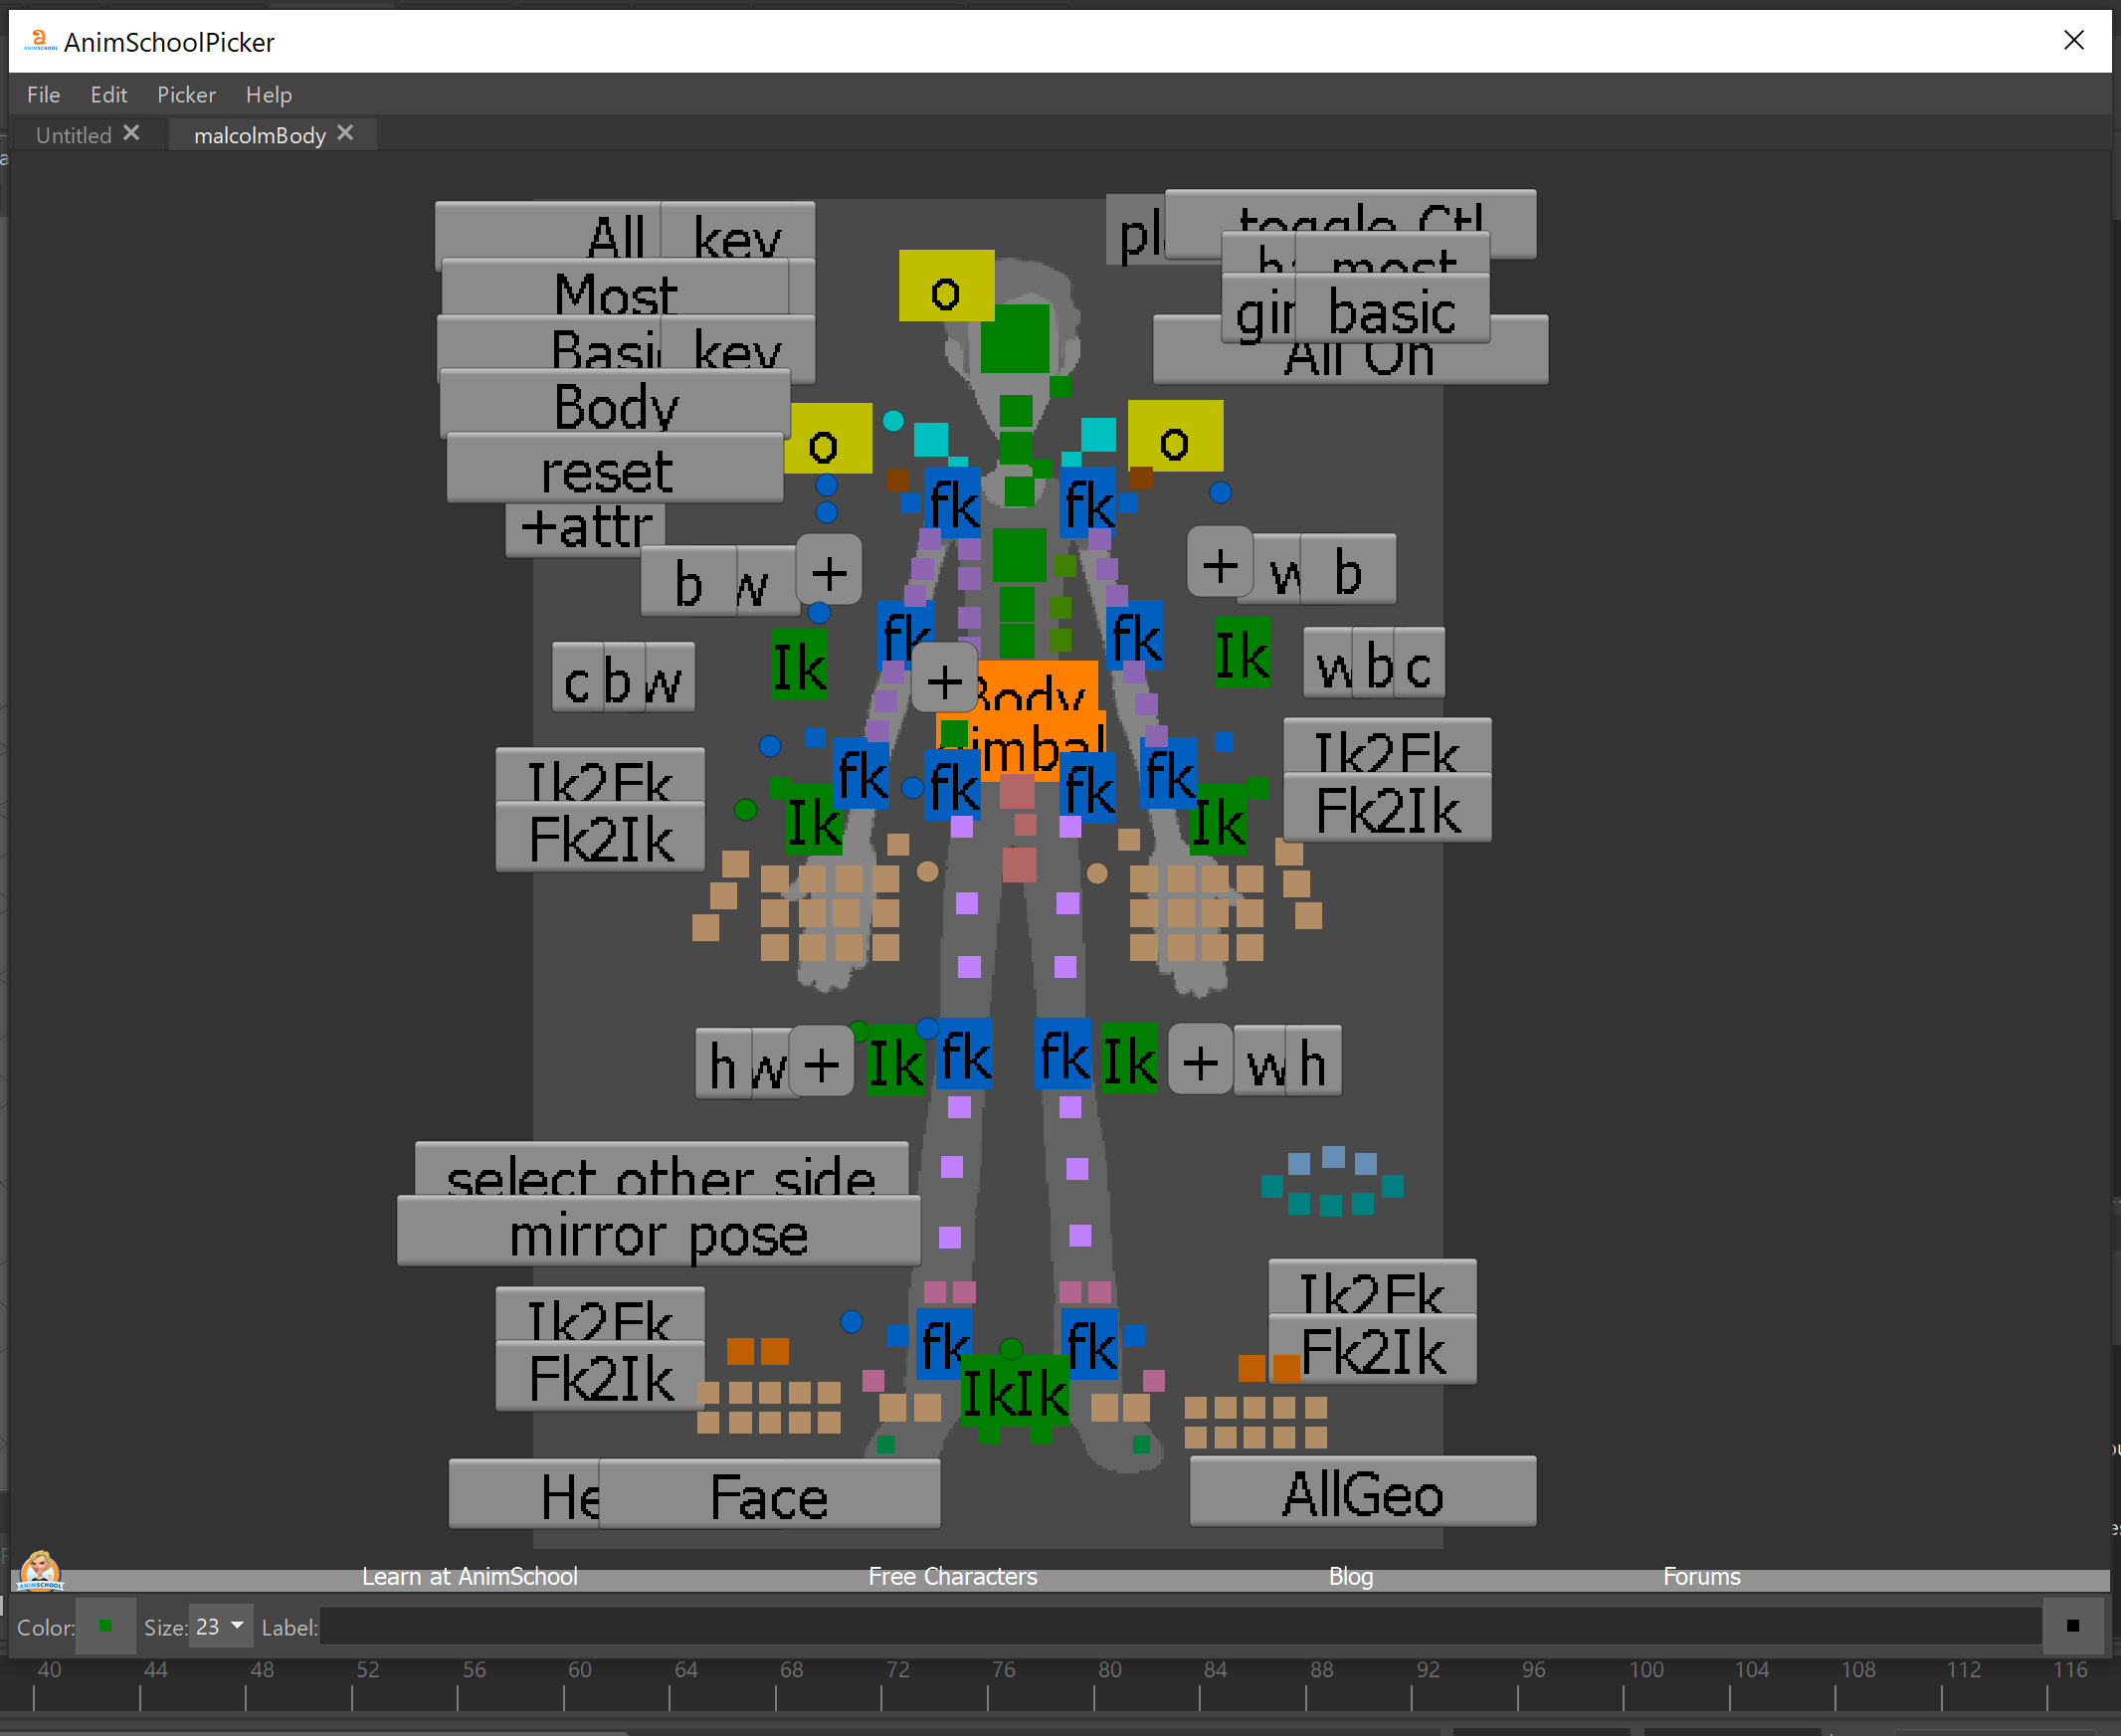Click the '+' button next to w b
This screenshot has width=2121, height=1736.
click(x=1220, y=562)
